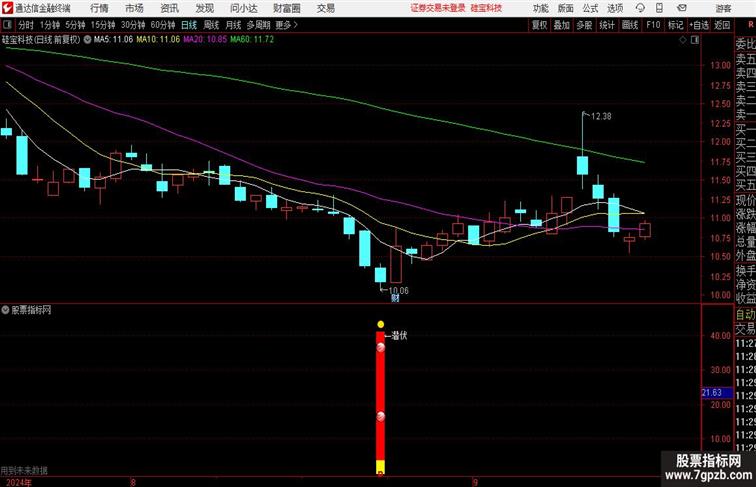The width and height of the screenshot is (756, 487).
Task: Open the mobile phone icon
Action: (x=659, y=8)
